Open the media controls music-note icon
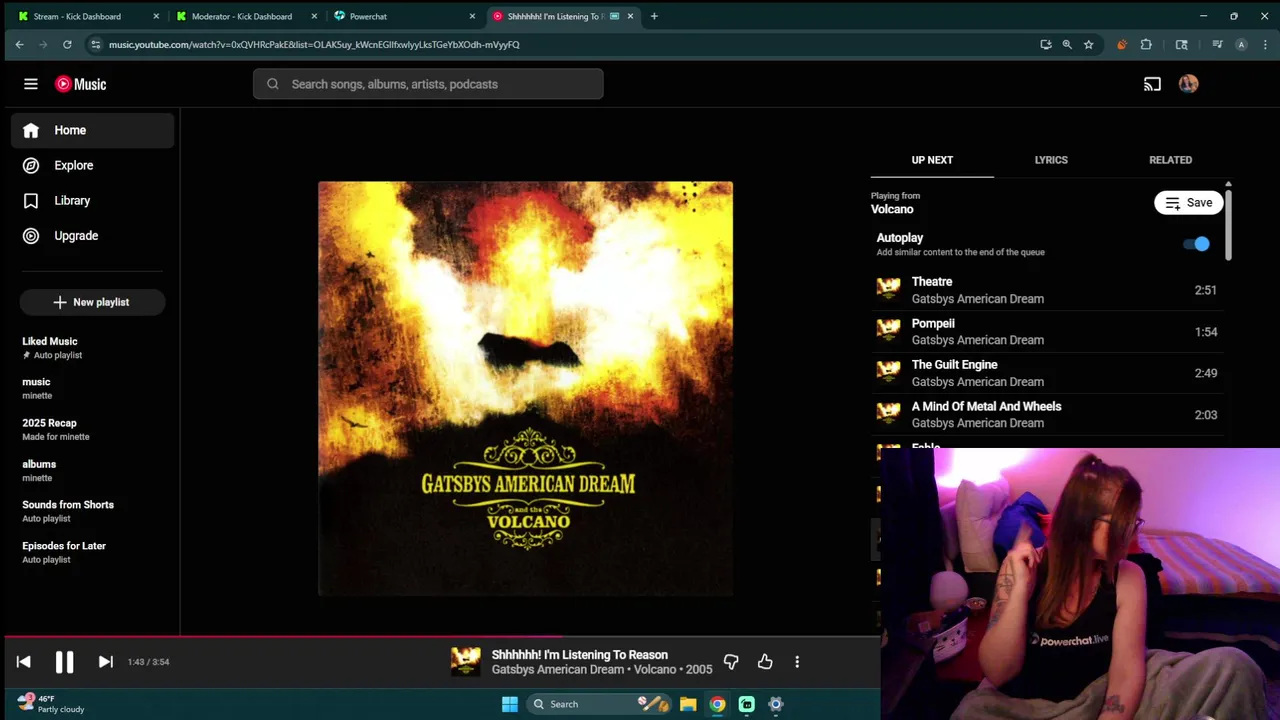Viewport: 1280px width, 720px height. [1217, 44]
